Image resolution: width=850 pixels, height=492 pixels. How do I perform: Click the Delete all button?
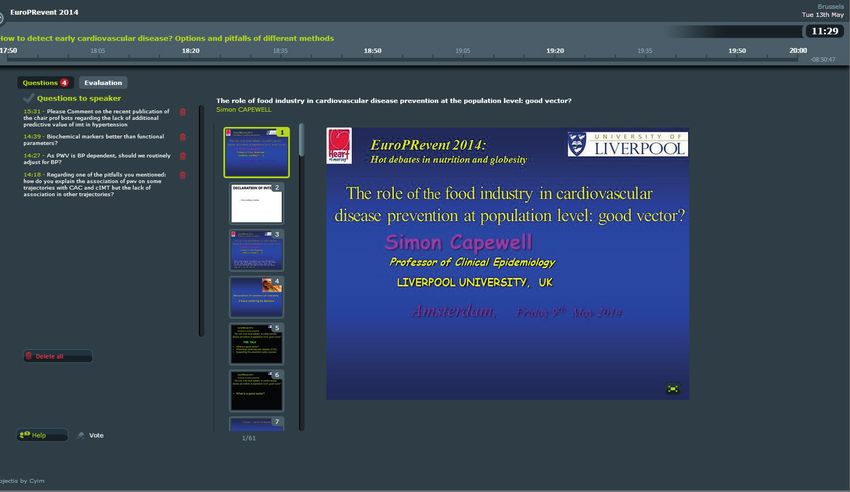(x=58, y=356)
